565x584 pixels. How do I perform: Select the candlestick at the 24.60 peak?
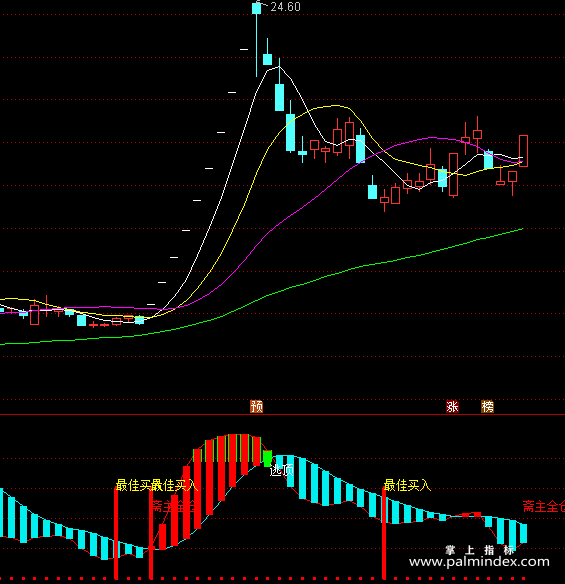coord(256,39)
